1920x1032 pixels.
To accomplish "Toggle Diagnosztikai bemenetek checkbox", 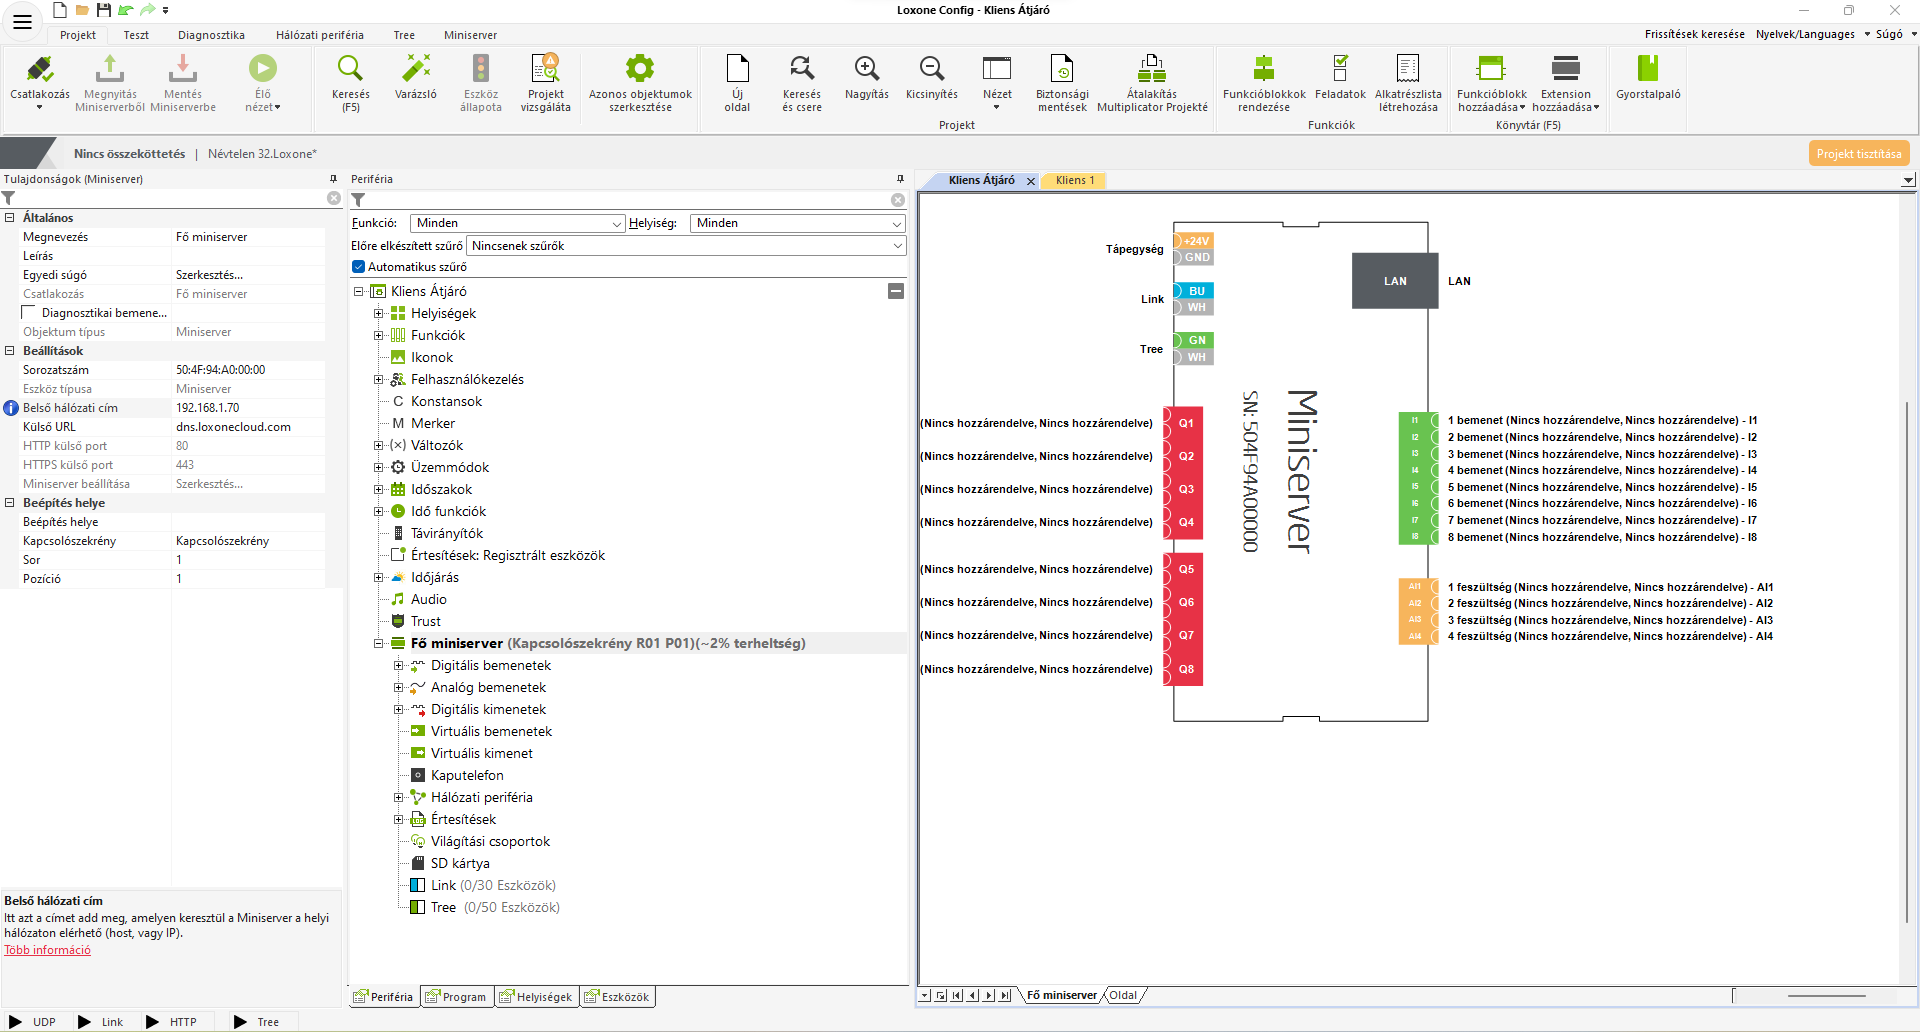I will click(29, 313).
